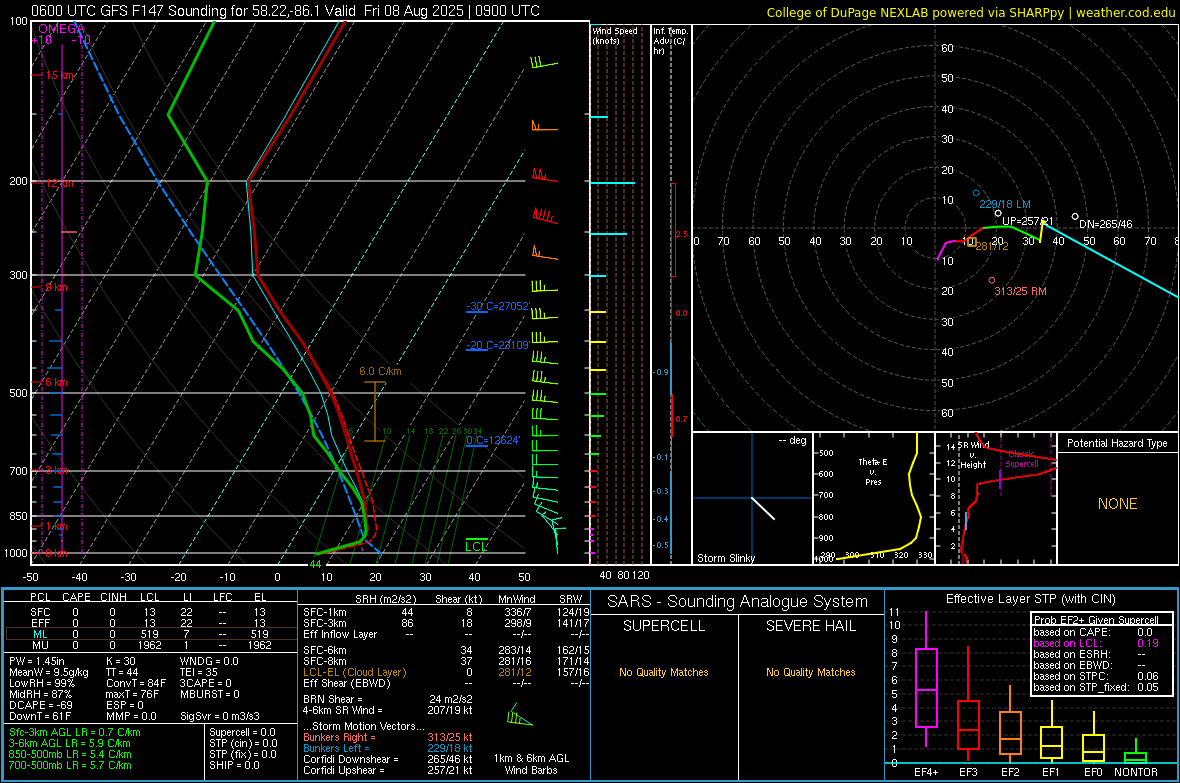Viewport: 1180px width, 783px height.
Task: Select the Eff Shear (EBWD) row
Action: [x=446, y=684]
